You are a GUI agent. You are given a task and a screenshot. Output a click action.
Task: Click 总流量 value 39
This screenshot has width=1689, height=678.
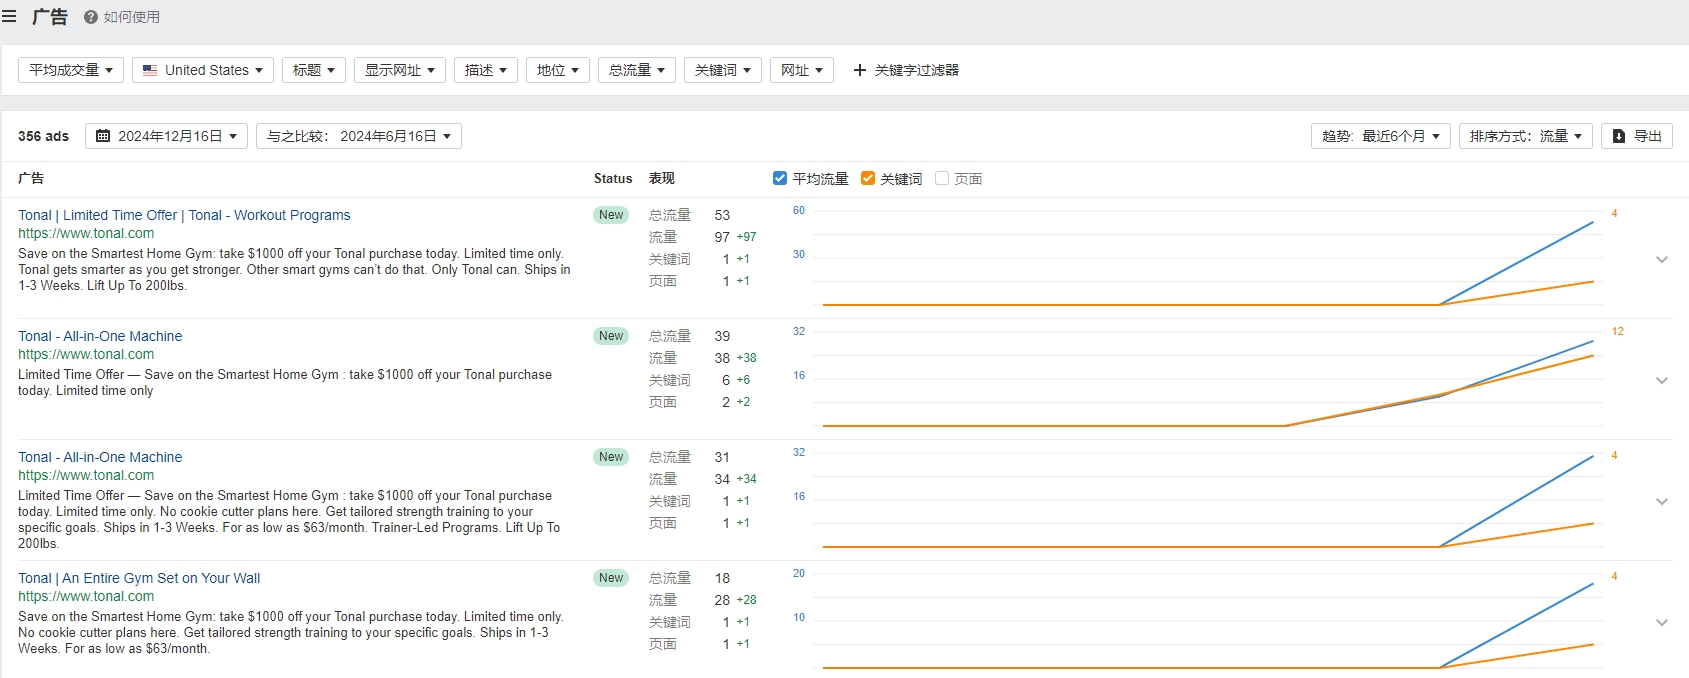[x=722, y=336]
